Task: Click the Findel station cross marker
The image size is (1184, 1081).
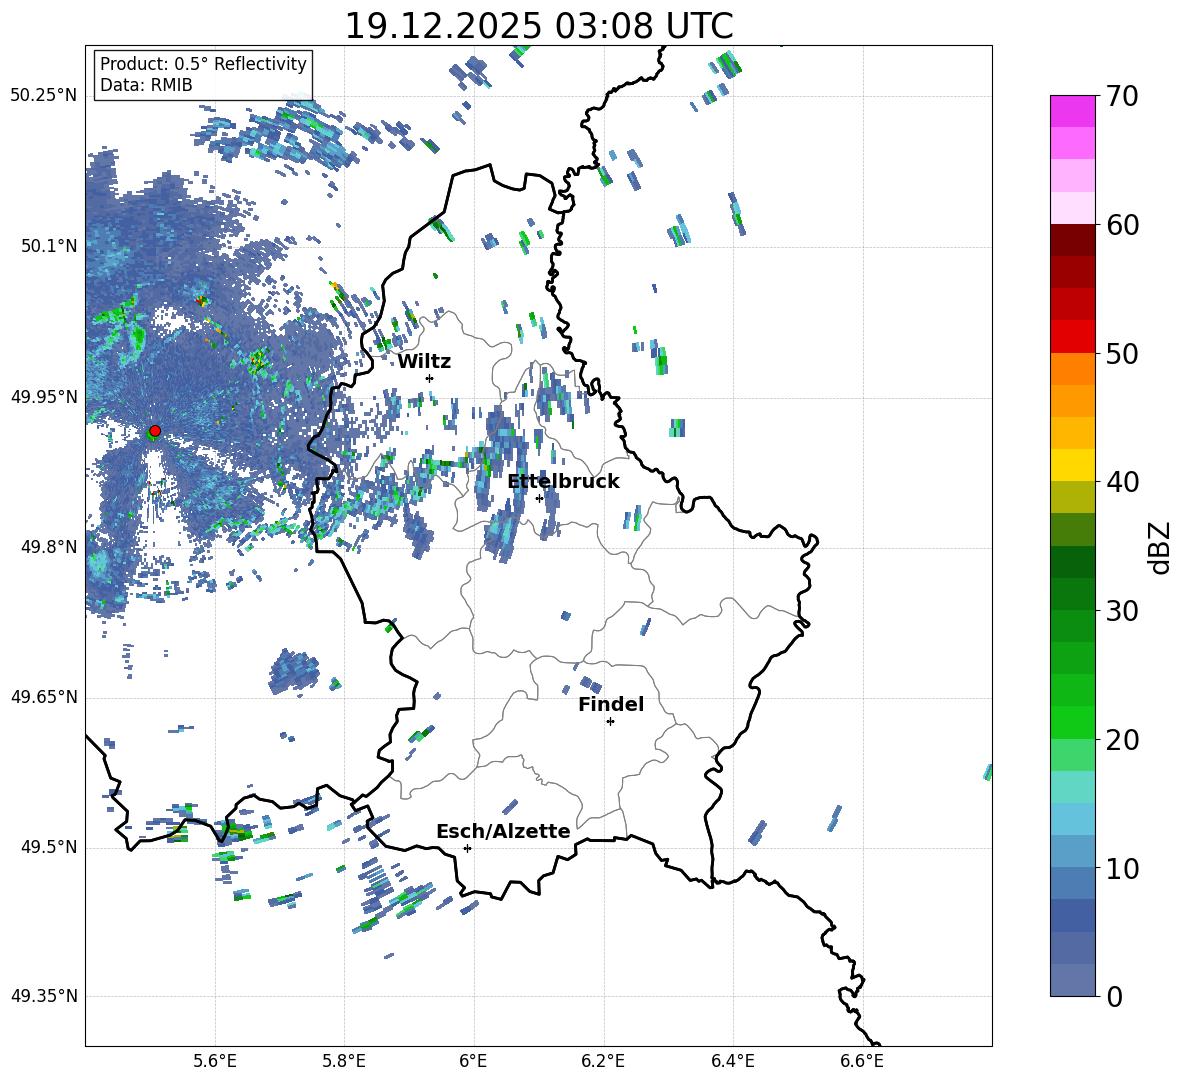Action: (x=610, y=721)
